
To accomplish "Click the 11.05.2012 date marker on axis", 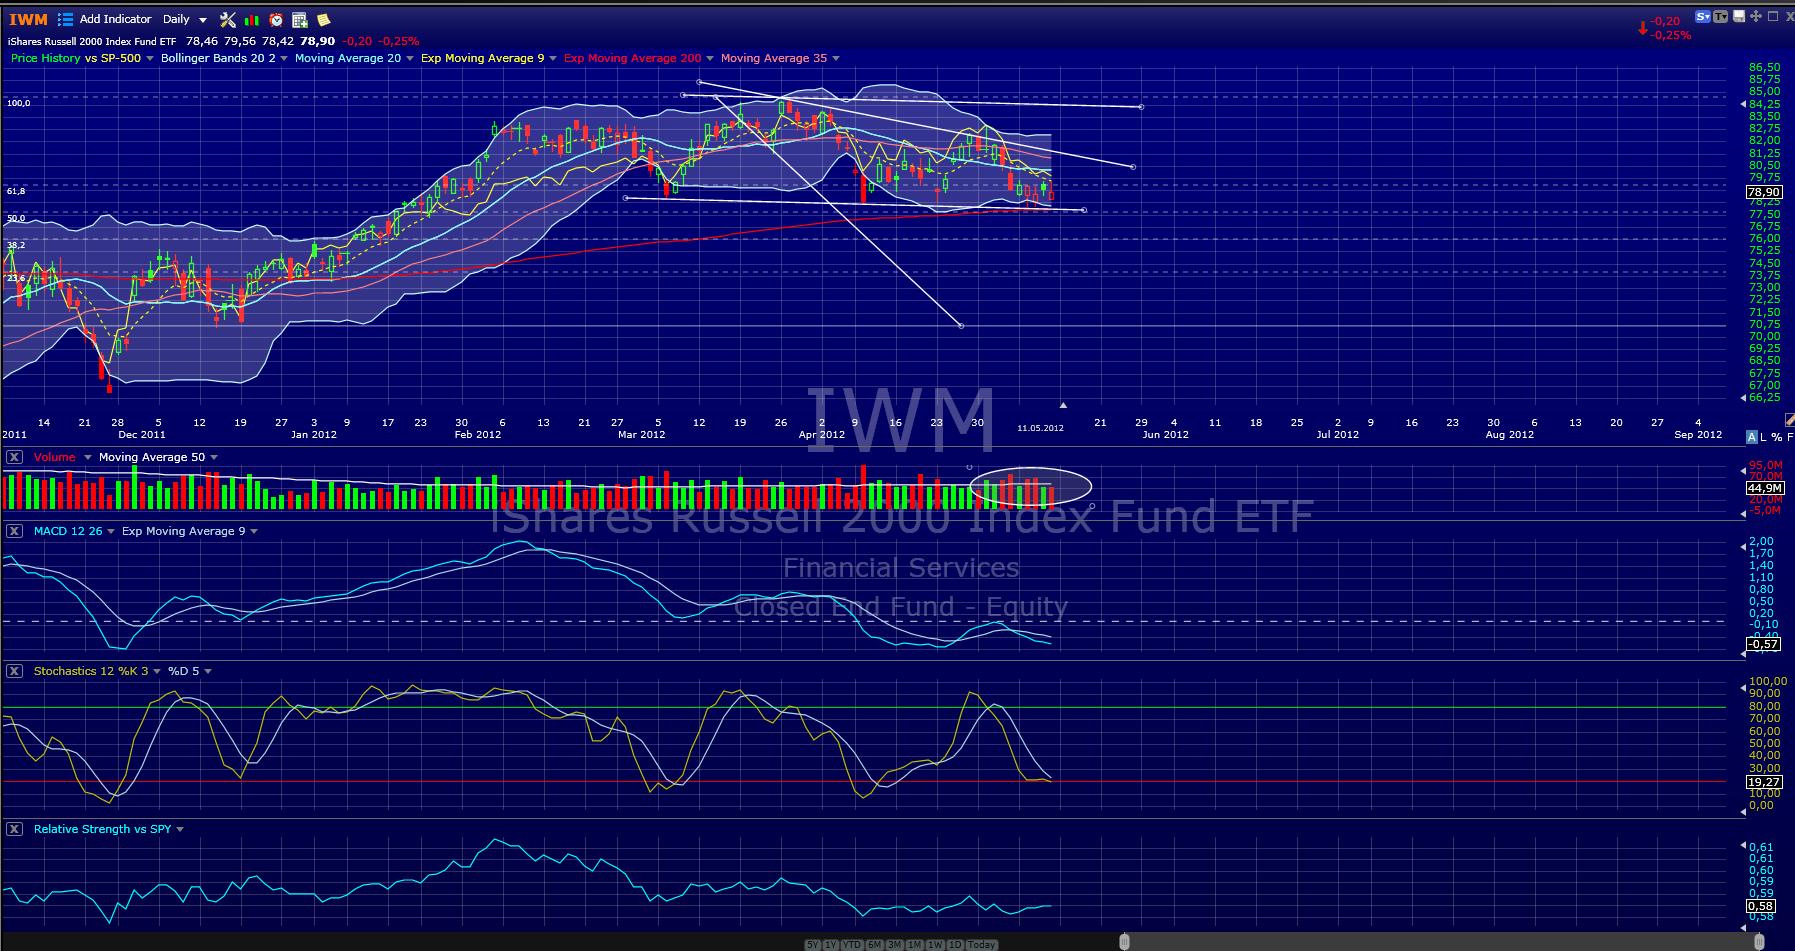I will (x=1040, y=428).
